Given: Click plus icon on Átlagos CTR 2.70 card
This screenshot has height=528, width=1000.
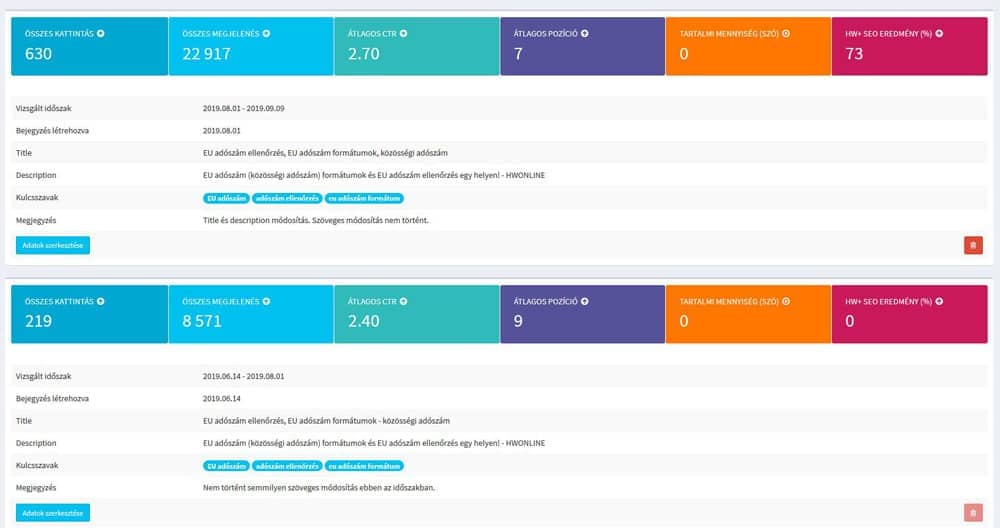Looking at the screenshot, I should [x=404, y=34].
